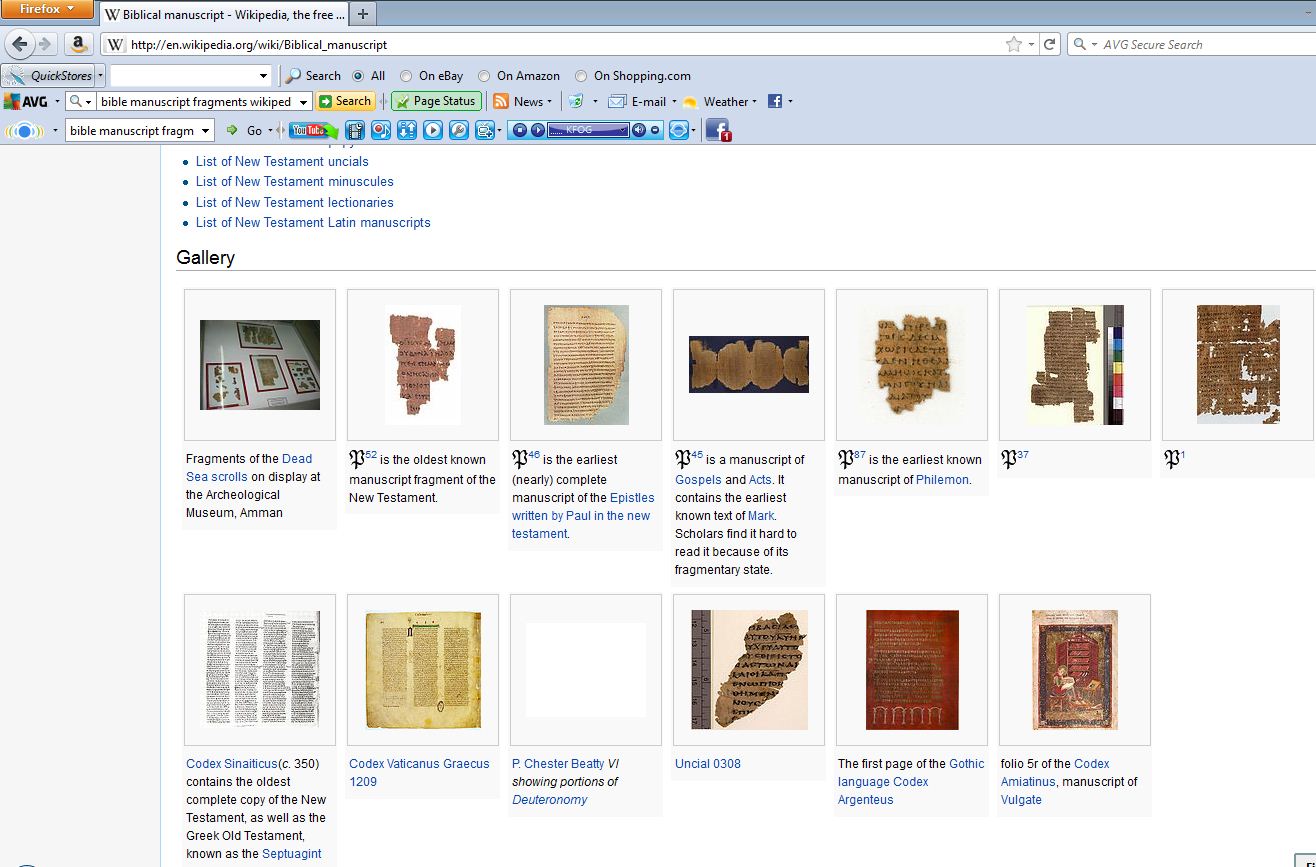1316x867 pixels.
Task: Open the Codex Vaticanus Graecus thumbnail
Action: coord(422,670)
